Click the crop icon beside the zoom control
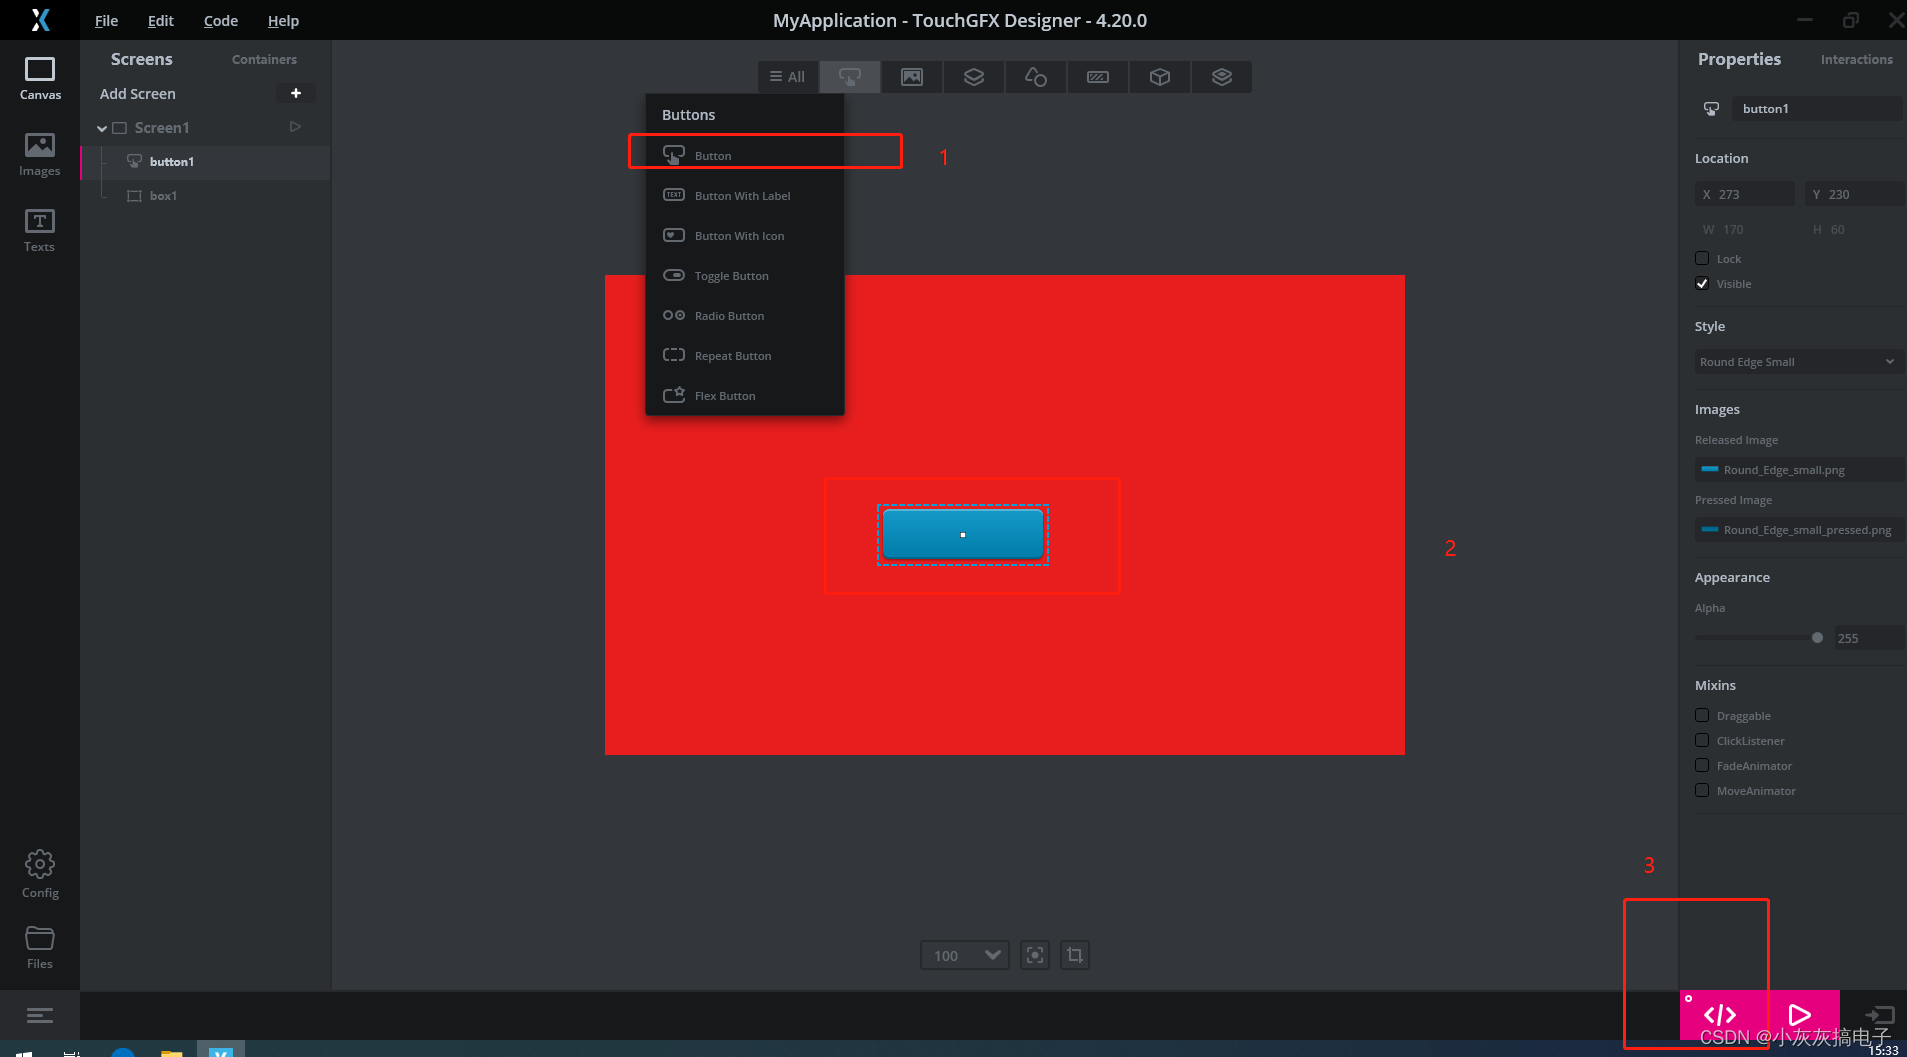This screenshot has width=1907, height=1057. (1075, 955)
